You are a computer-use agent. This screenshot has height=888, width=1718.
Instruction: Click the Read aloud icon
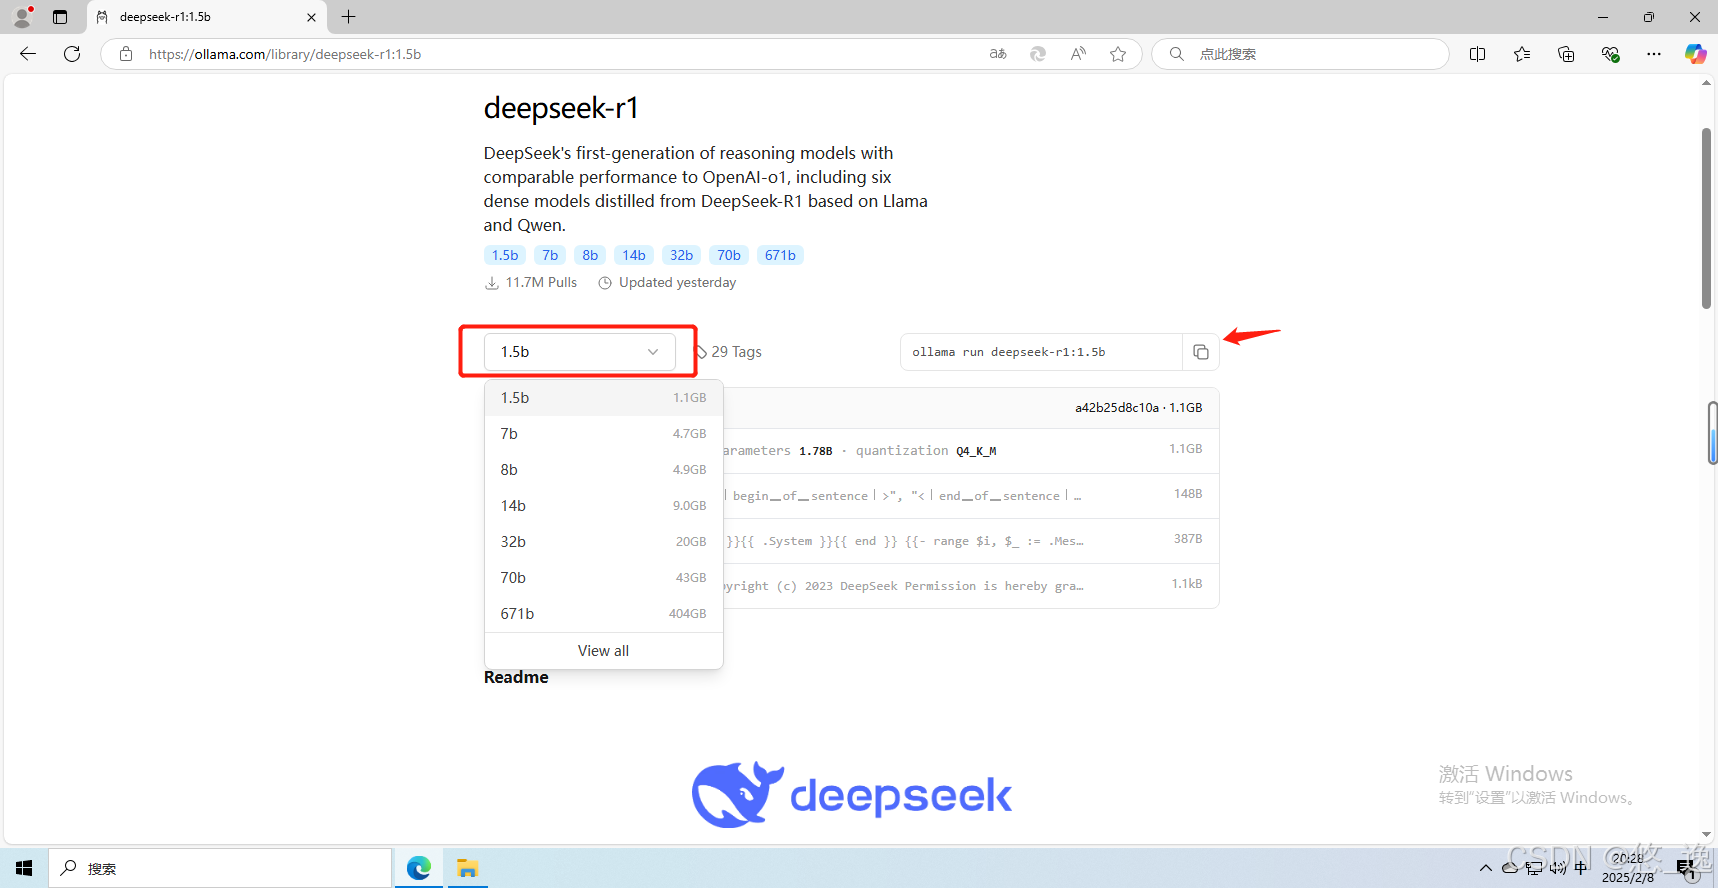click(x=1078, y=54)
